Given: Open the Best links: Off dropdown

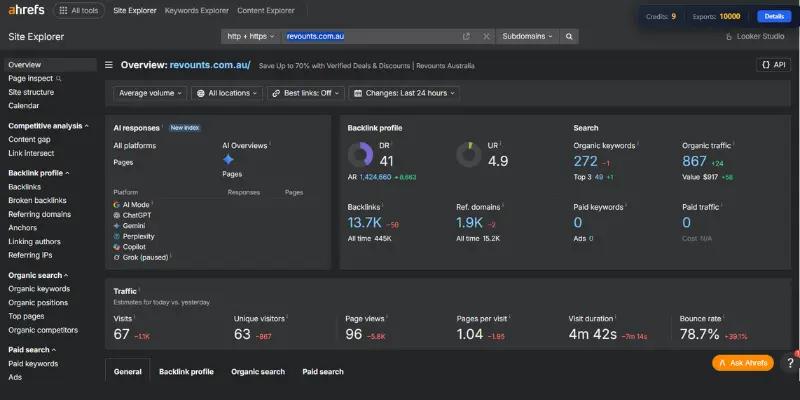Looking at the screenshot, I should coord(306,93).
